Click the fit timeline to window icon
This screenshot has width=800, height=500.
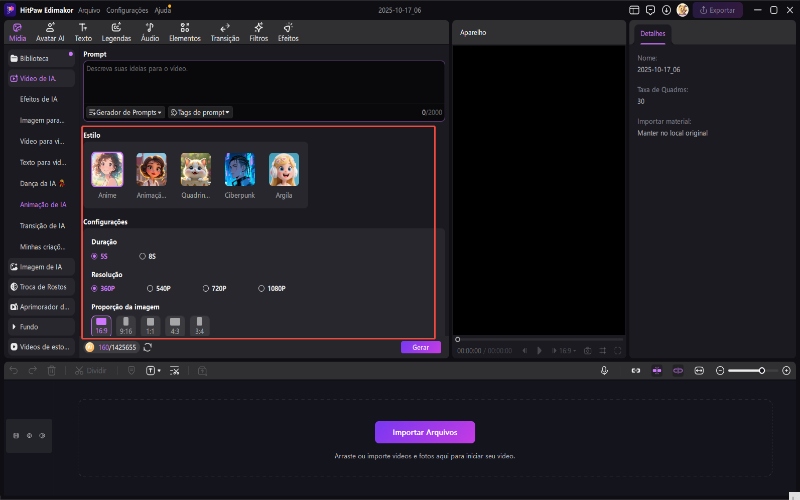point(699,370)
